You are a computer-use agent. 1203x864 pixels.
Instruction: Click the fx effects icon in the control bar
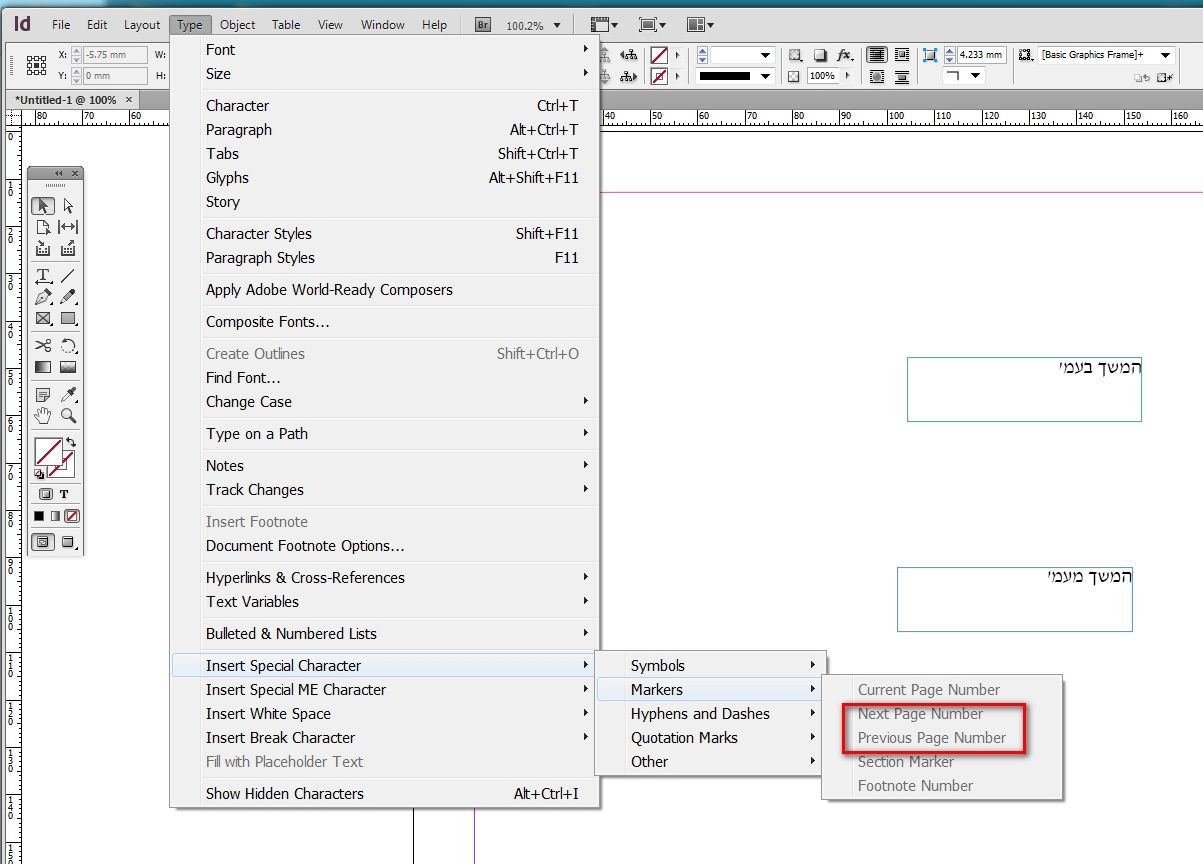844,55
